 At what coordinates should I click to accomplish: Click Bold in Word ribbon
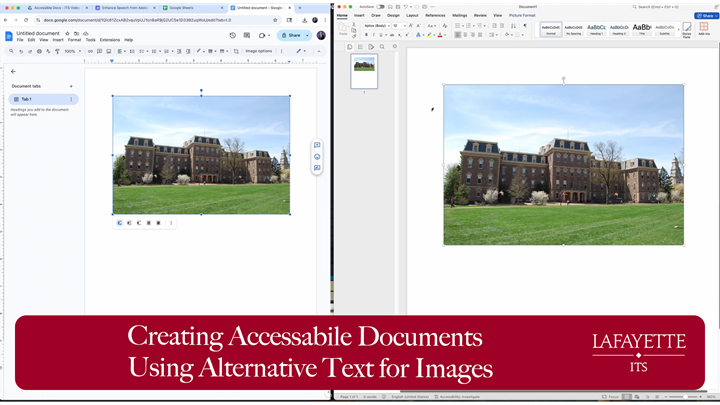coord(366,35)
